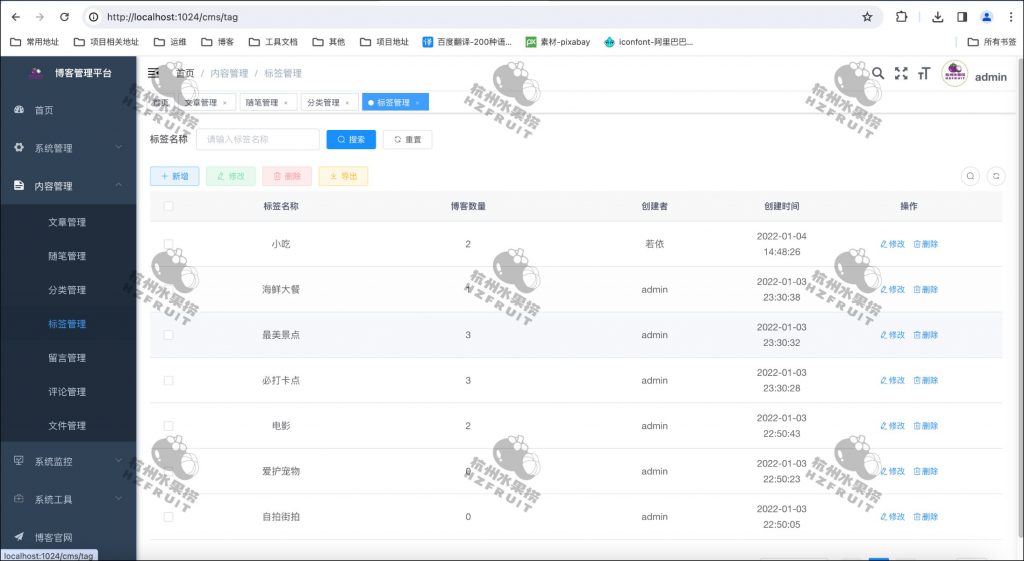
Task: Click the green 修改 toolbar button
Action: 231,176
